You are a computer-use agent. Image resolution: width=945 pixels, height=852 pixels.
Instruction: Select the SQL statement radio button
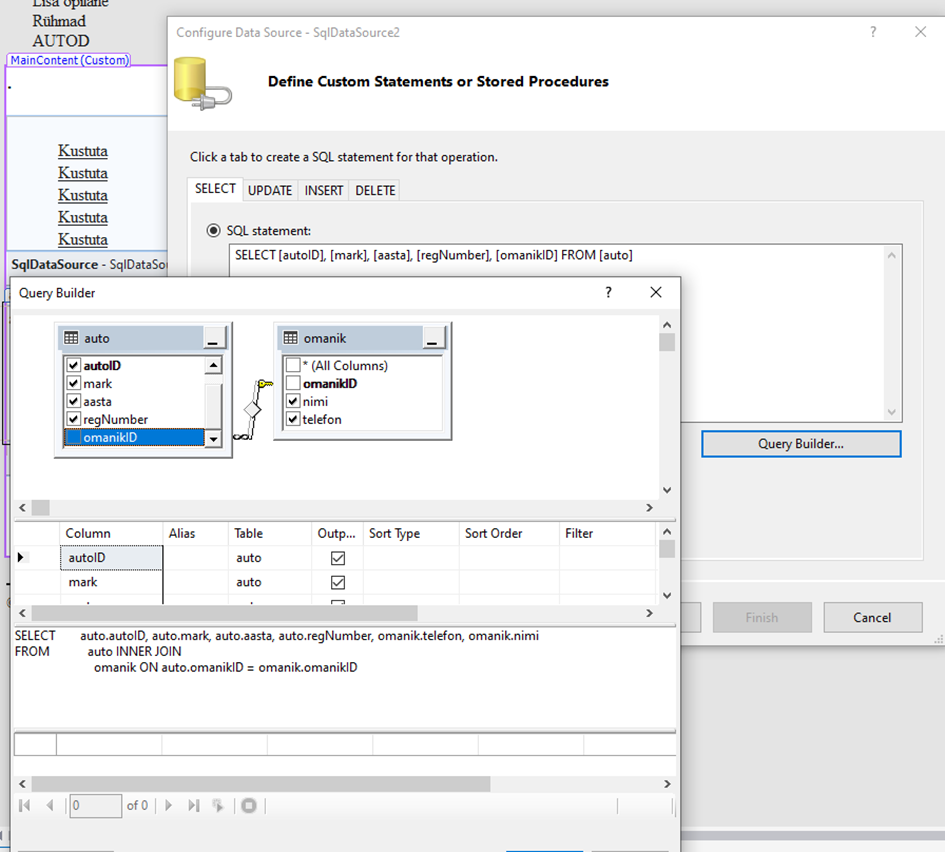click(213, 230)
